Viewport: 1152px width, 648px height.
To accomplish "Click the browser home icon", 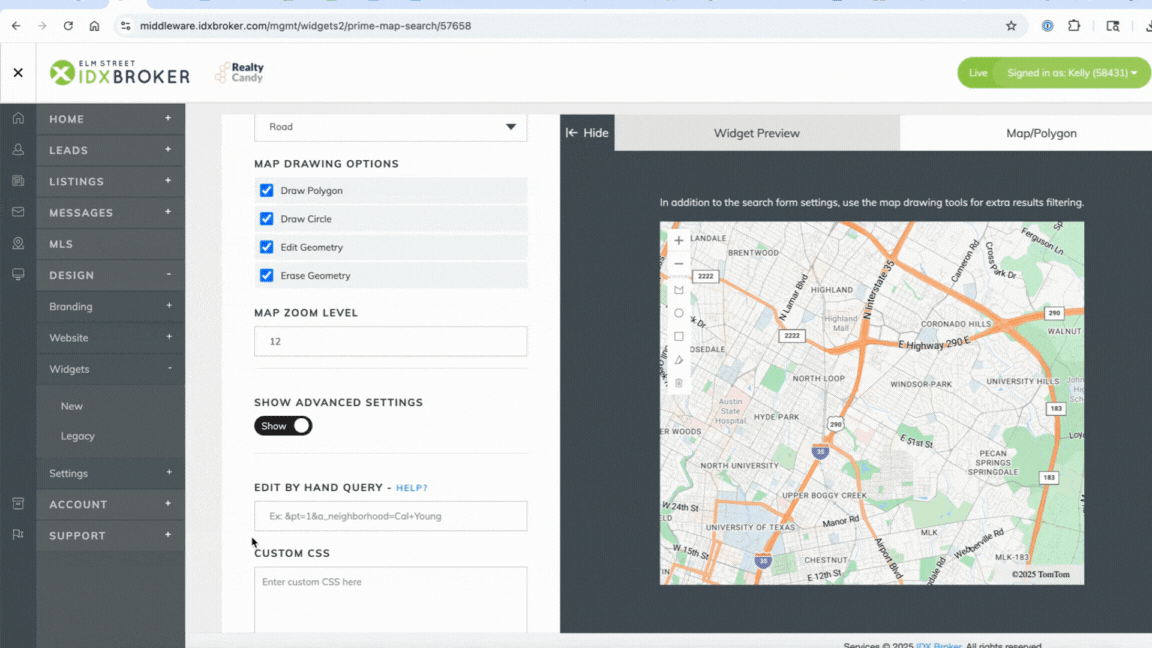I will (94, 26).
